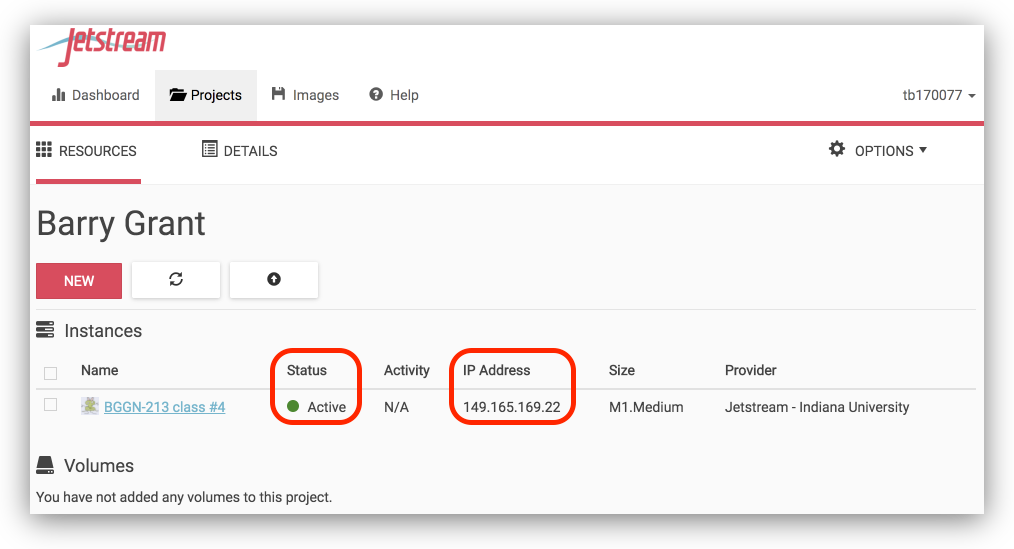Click the red NEW button
The image size is (1014, 549).
click(79, 281)
